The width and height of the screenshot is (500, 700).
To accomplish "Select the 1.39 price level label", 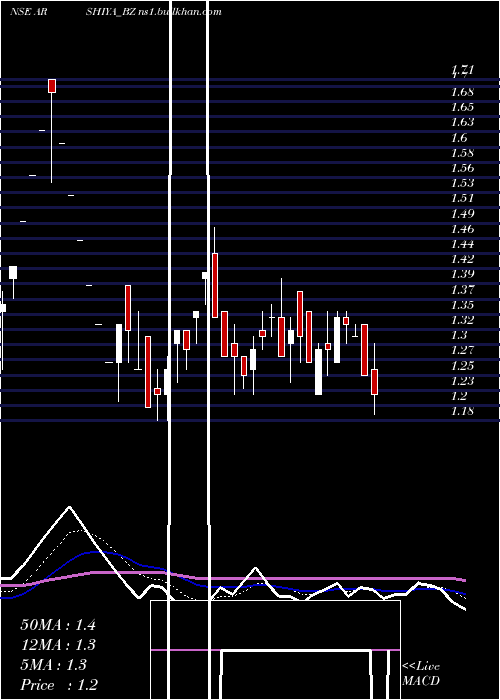I will [x=462, y=274].
